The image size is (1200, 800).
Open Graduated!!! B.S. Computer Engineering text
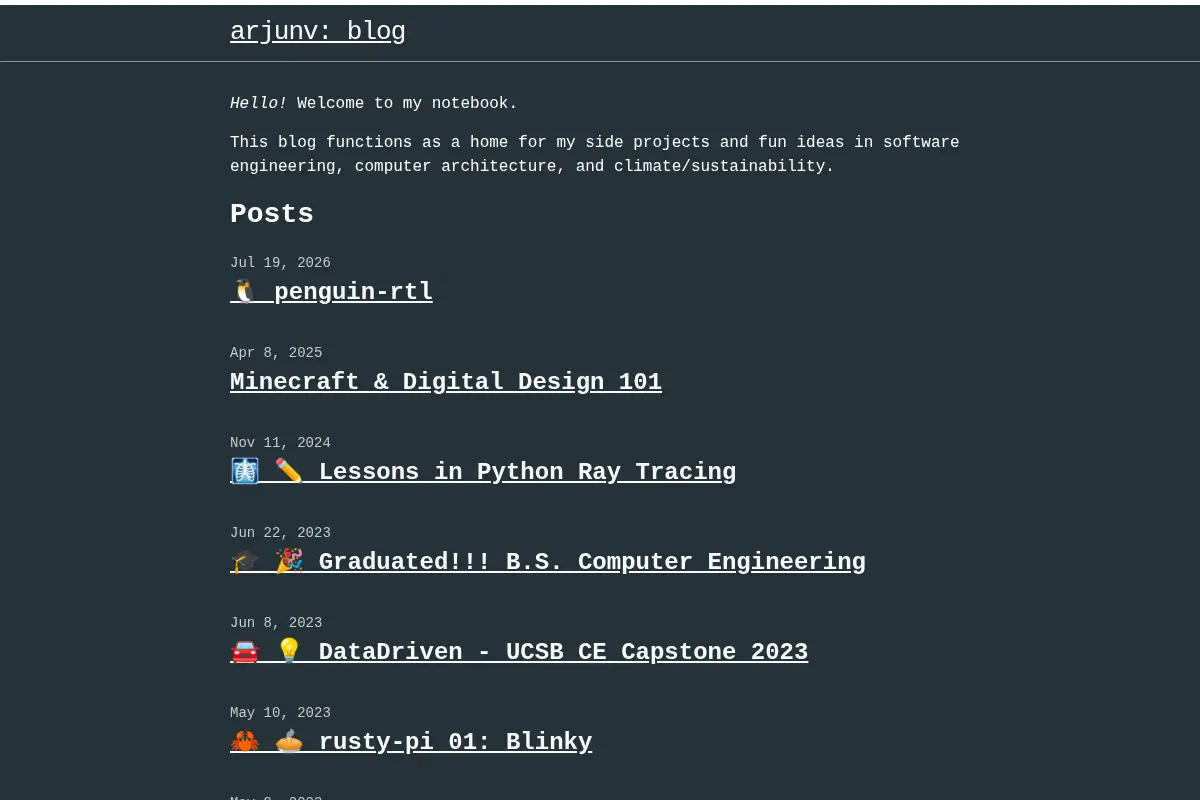point(592,562)
